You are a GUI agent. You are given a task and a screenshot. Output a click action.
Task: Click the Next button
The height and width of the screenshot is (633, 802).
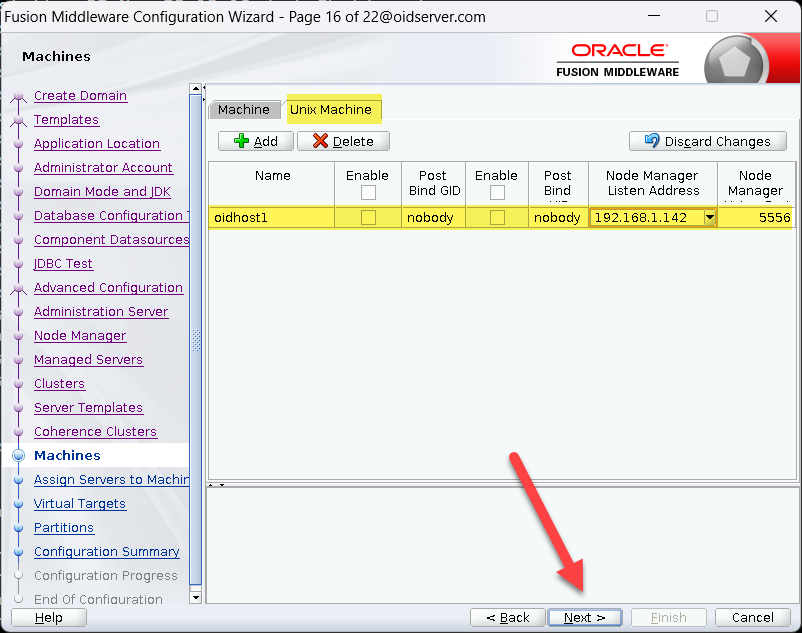pyautogui.click(x=585, y=617)
